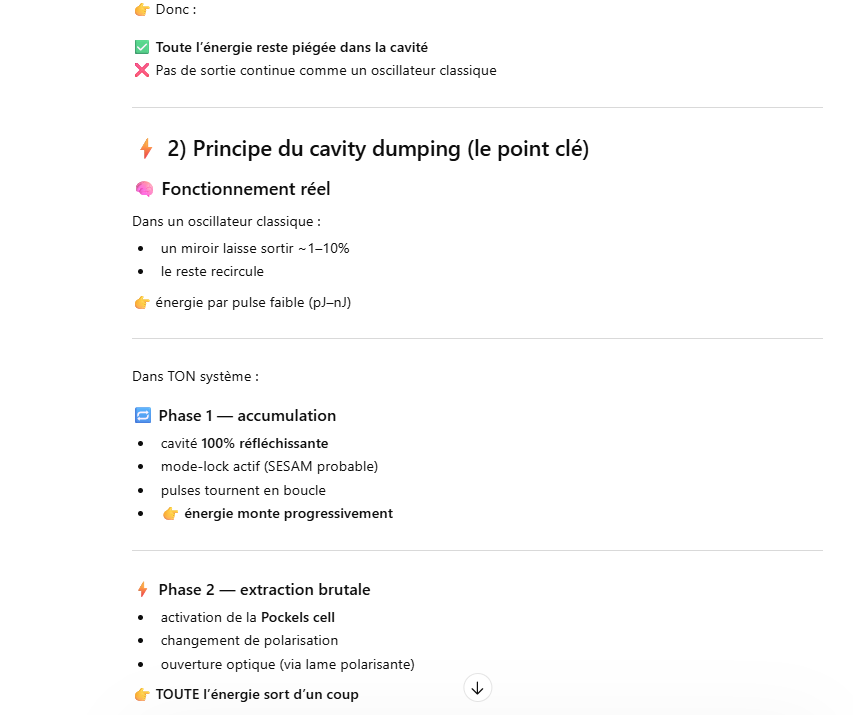
Task: Click the Fonctionnement réel subheading
Action: click(246, 189)
